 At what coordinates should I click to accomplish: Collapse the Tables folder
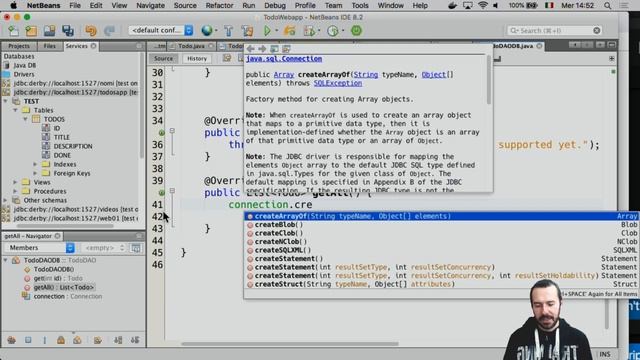[15, 110]
